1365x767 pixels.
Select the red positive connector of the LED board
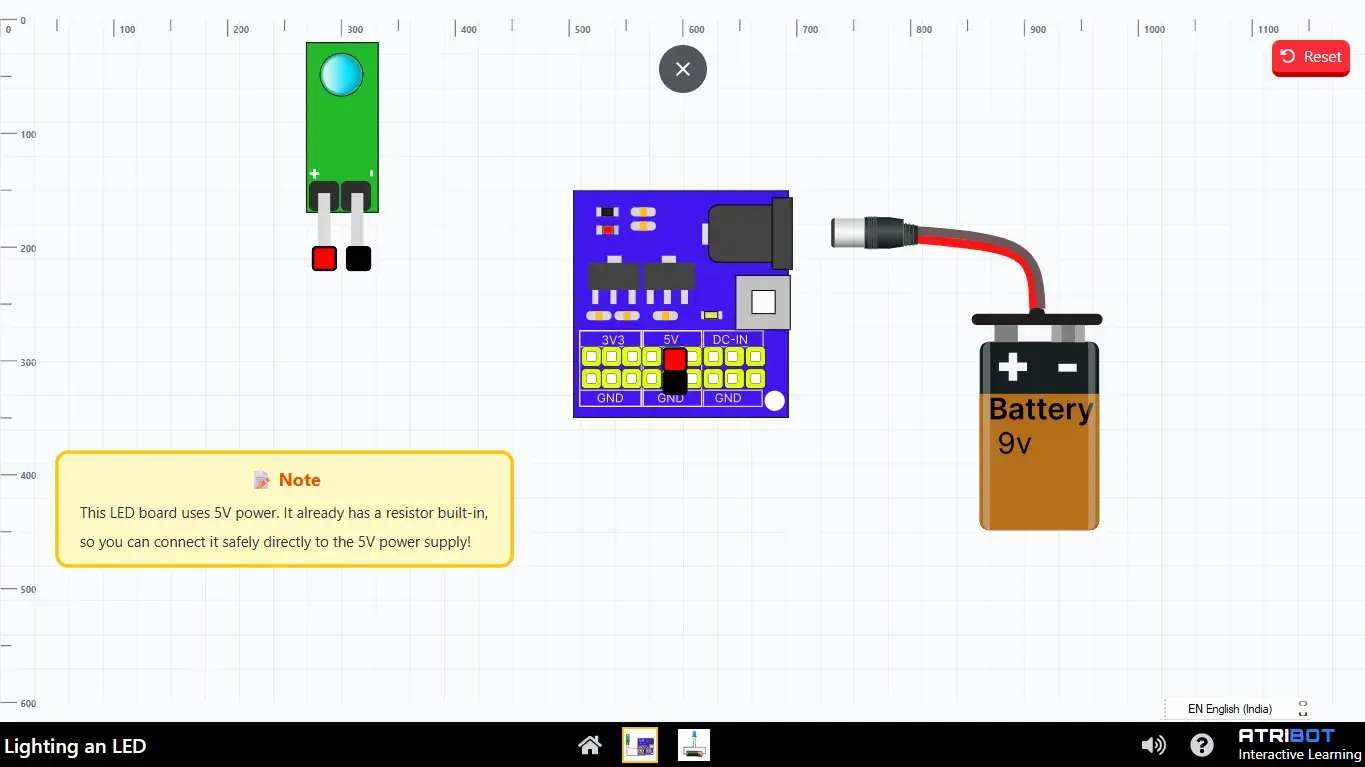[324, 258]
